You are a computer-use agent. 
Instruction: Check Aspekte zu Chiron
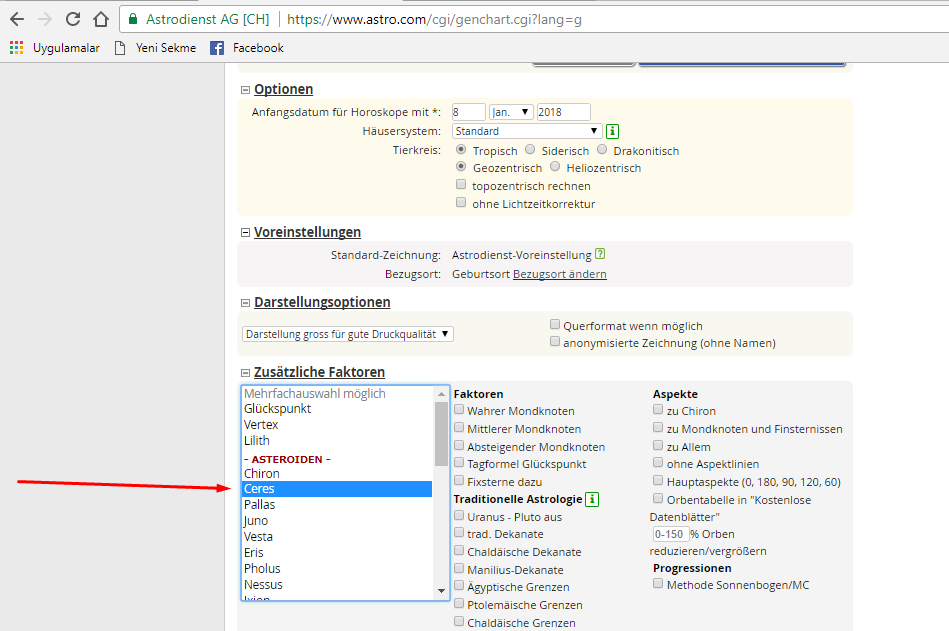click(658, 410)
